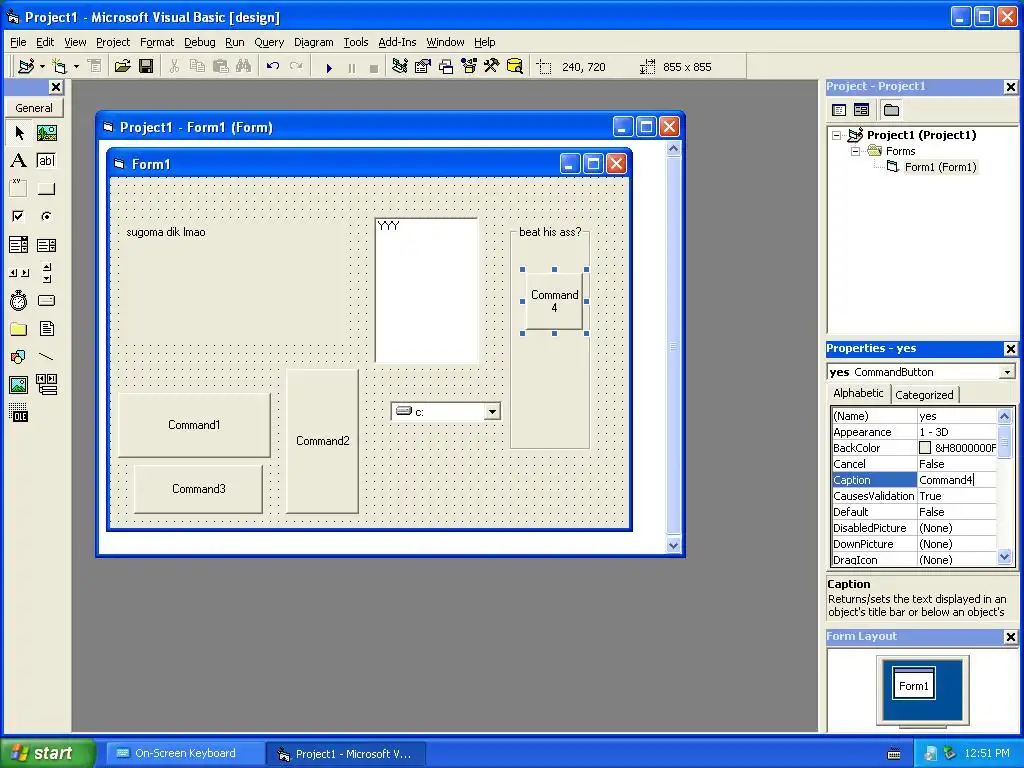The width and height of the screenshot is (1024, 768).
Task: Click the Undo arrow icon
Action: pos(273,67)
